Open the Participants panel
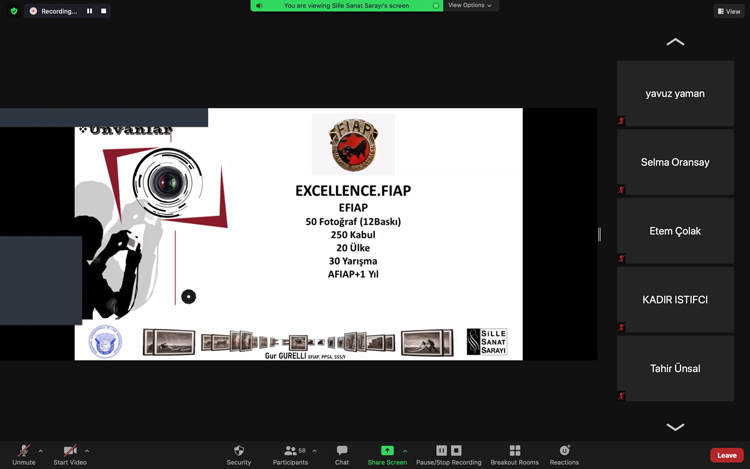This screenshot has height=469, width=750. click(x=290, y=451)
